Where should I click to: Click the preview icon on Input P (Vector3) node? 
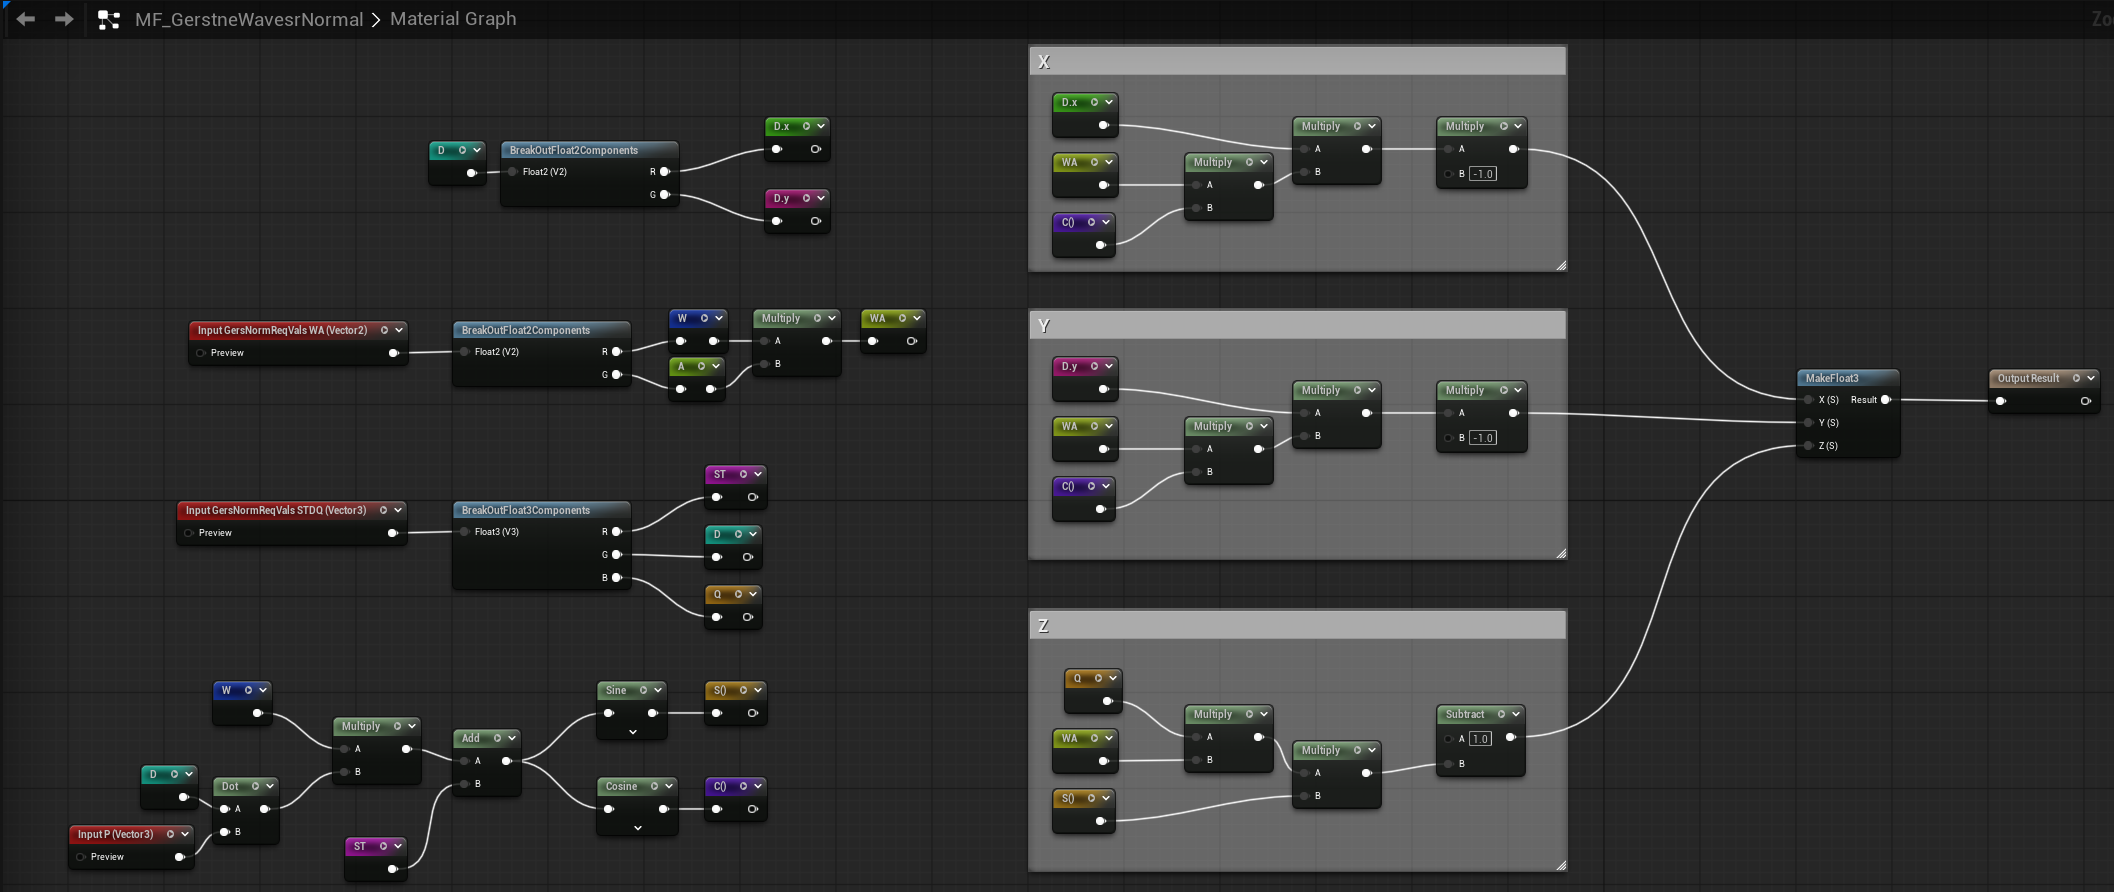(170, 834)
